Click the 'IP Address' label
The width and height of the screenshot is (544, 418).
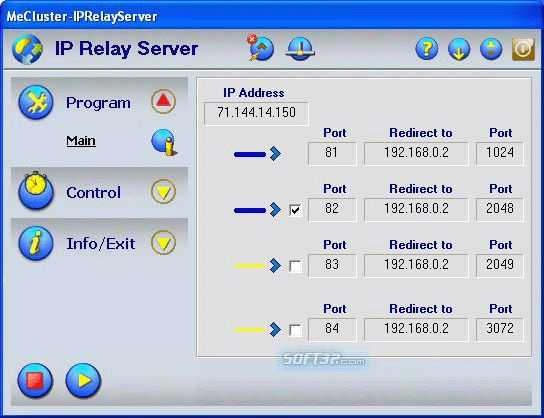point(253,93)
